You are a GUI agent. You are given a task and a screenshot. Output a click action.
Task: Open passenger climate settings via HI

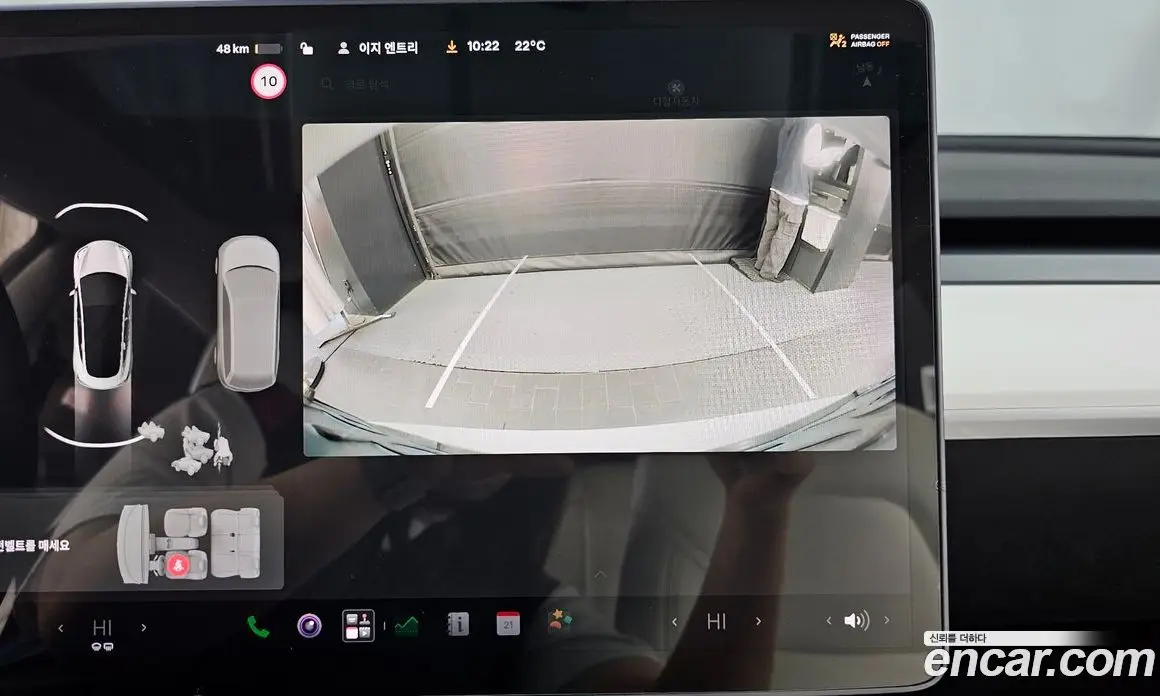(x=716, y=621)
